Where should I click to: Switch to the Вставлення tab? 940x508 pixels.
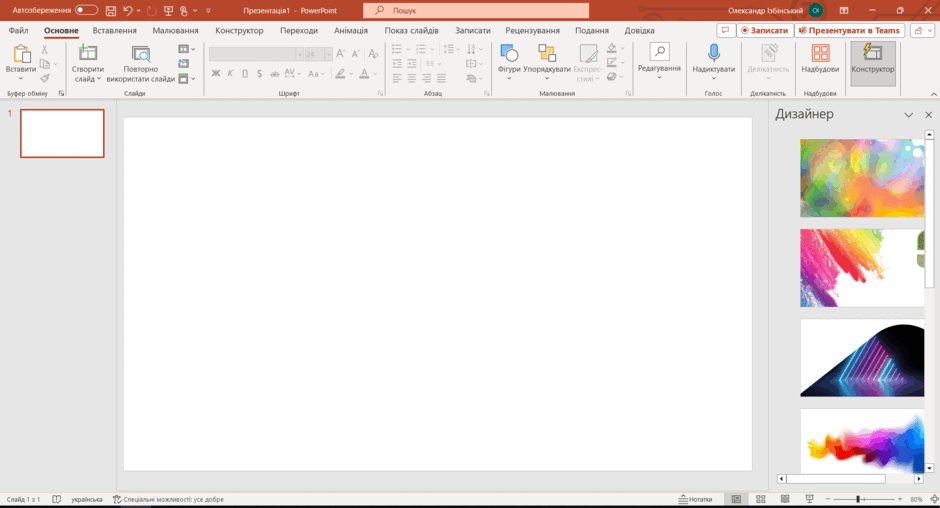pyautogui.click(x=115, y=31)
